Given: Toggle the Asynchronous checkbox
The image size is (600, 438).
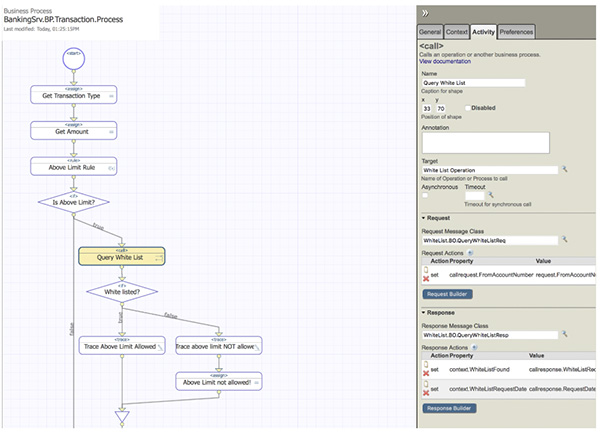Looking at the screenshot, I should coord(426,195).
